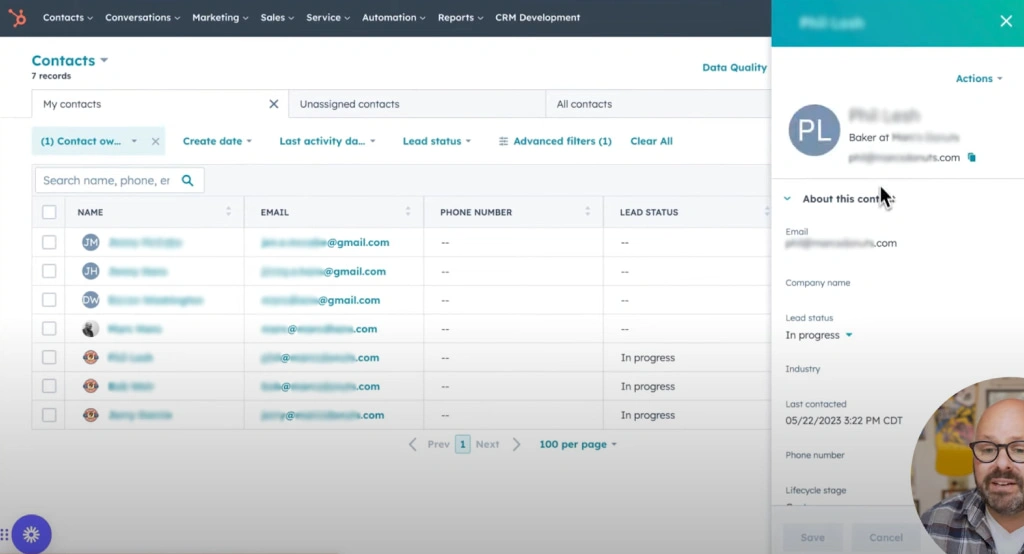The height and width of the screenshot is (554, 1024).
Task: Open the Actions dropdown in side panel
Action: [978, 78]
